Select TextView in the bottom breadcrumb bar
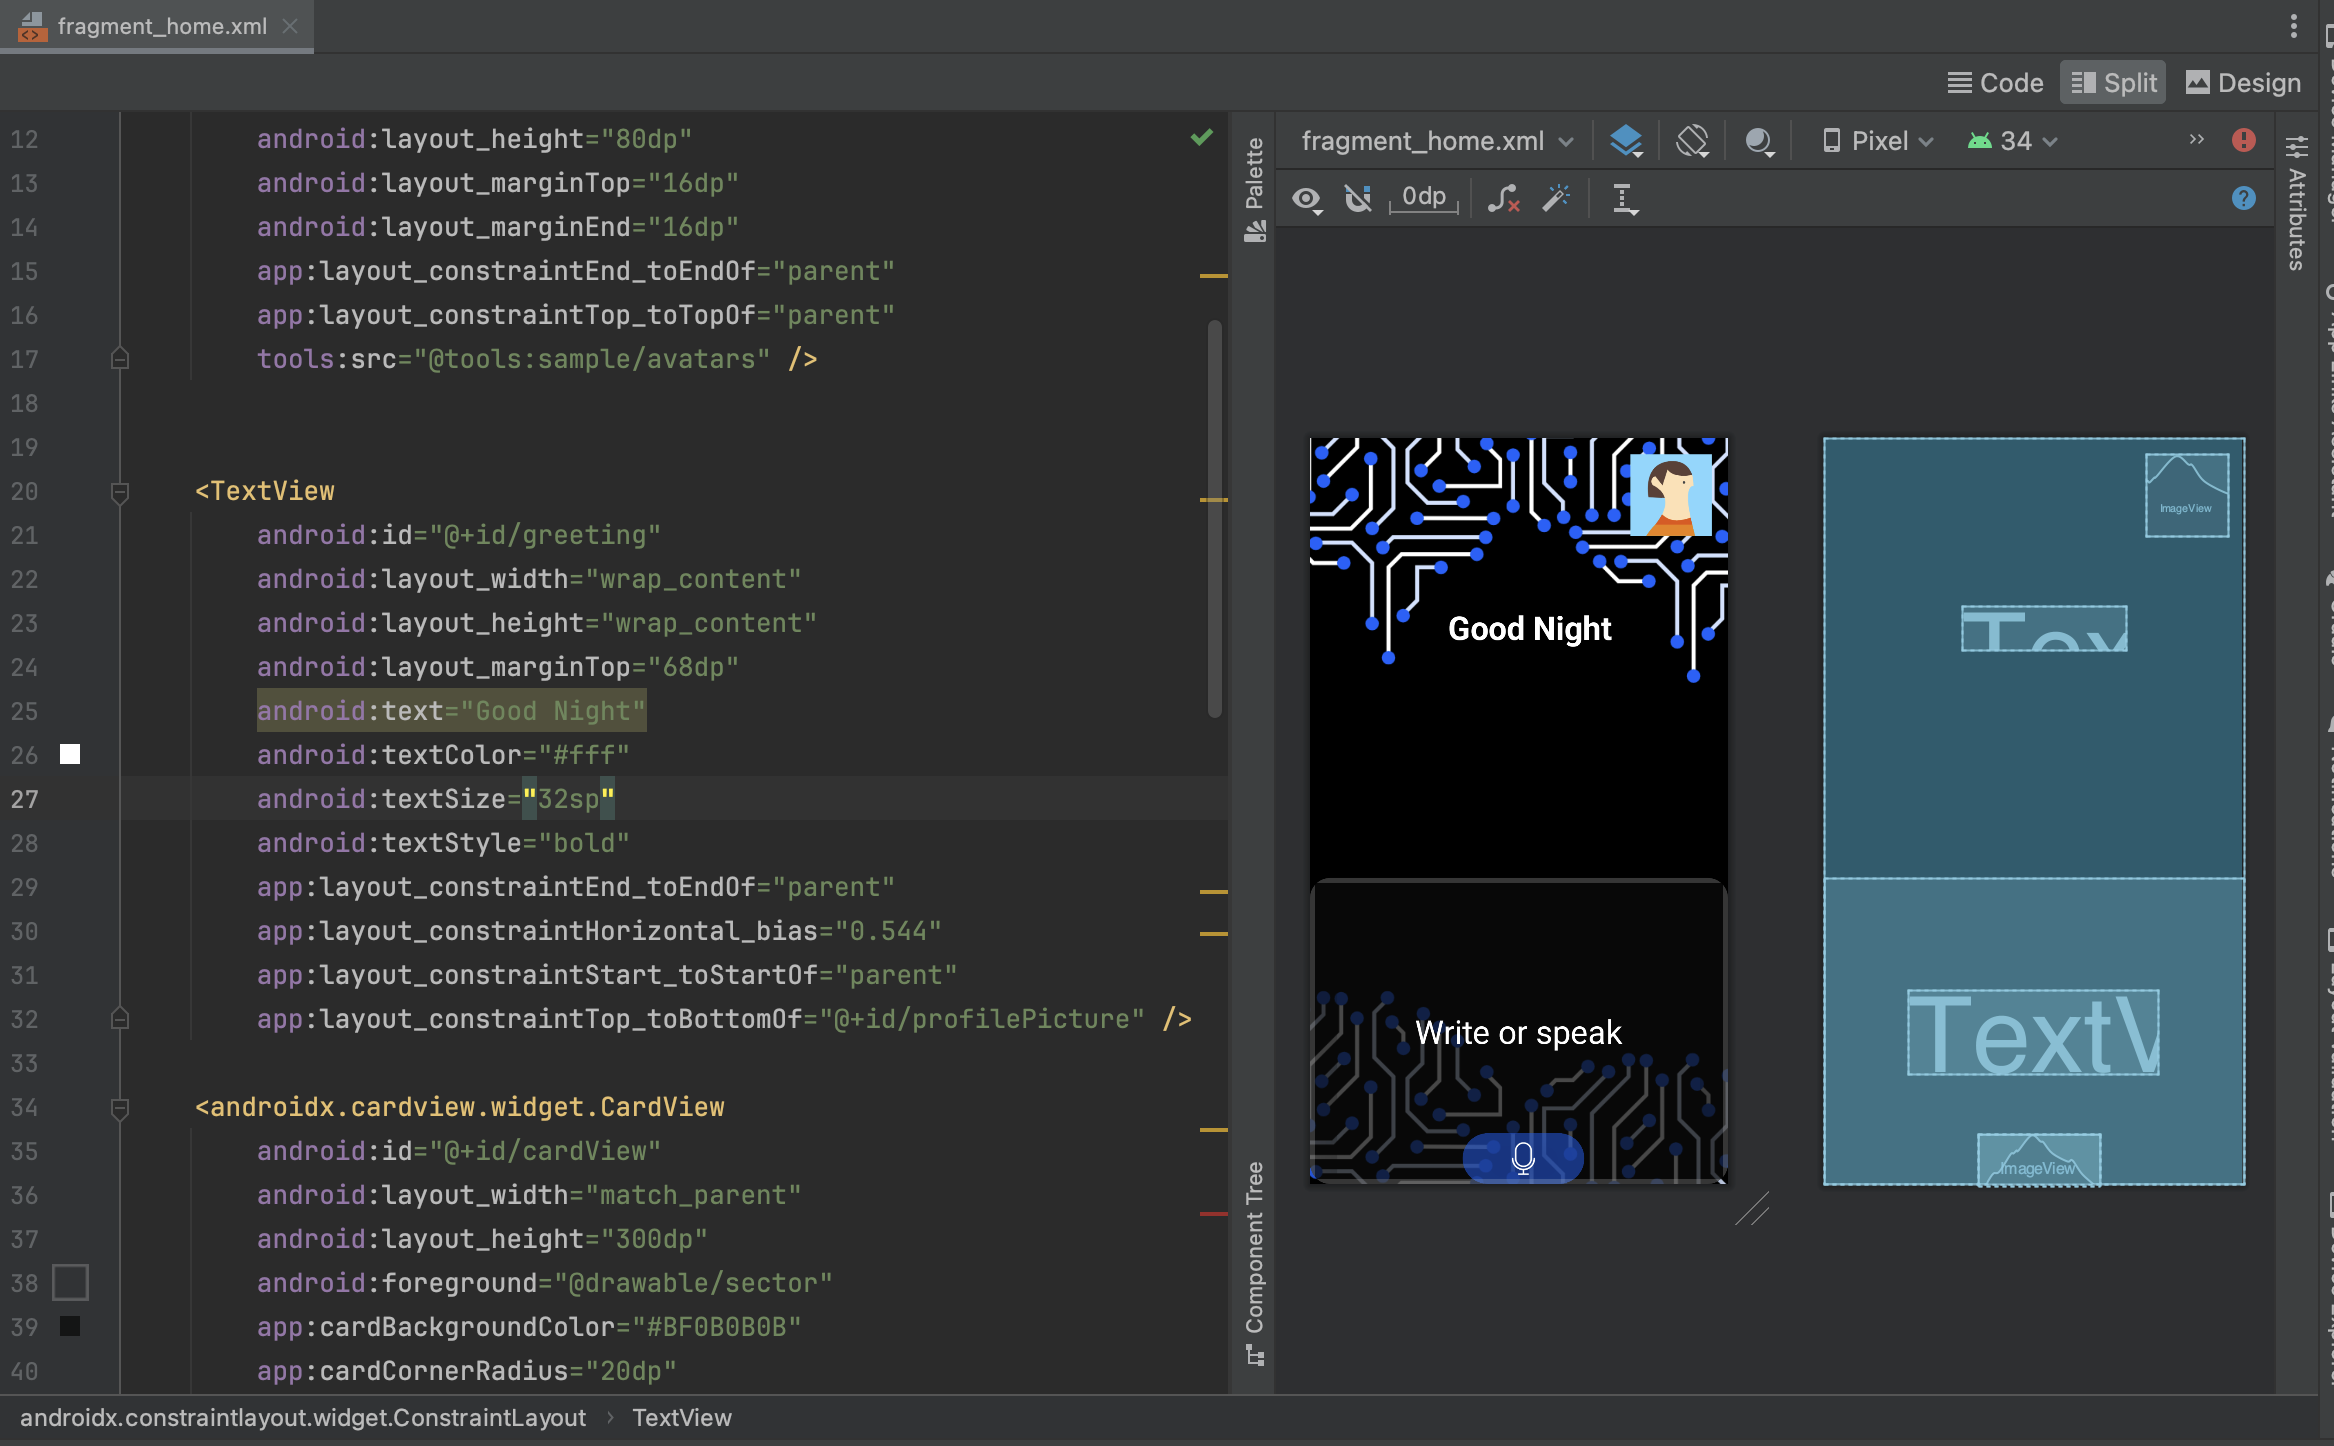Image resolution: width=2334 pixels, height=1446 pixels. click(x=681, y=1418)
